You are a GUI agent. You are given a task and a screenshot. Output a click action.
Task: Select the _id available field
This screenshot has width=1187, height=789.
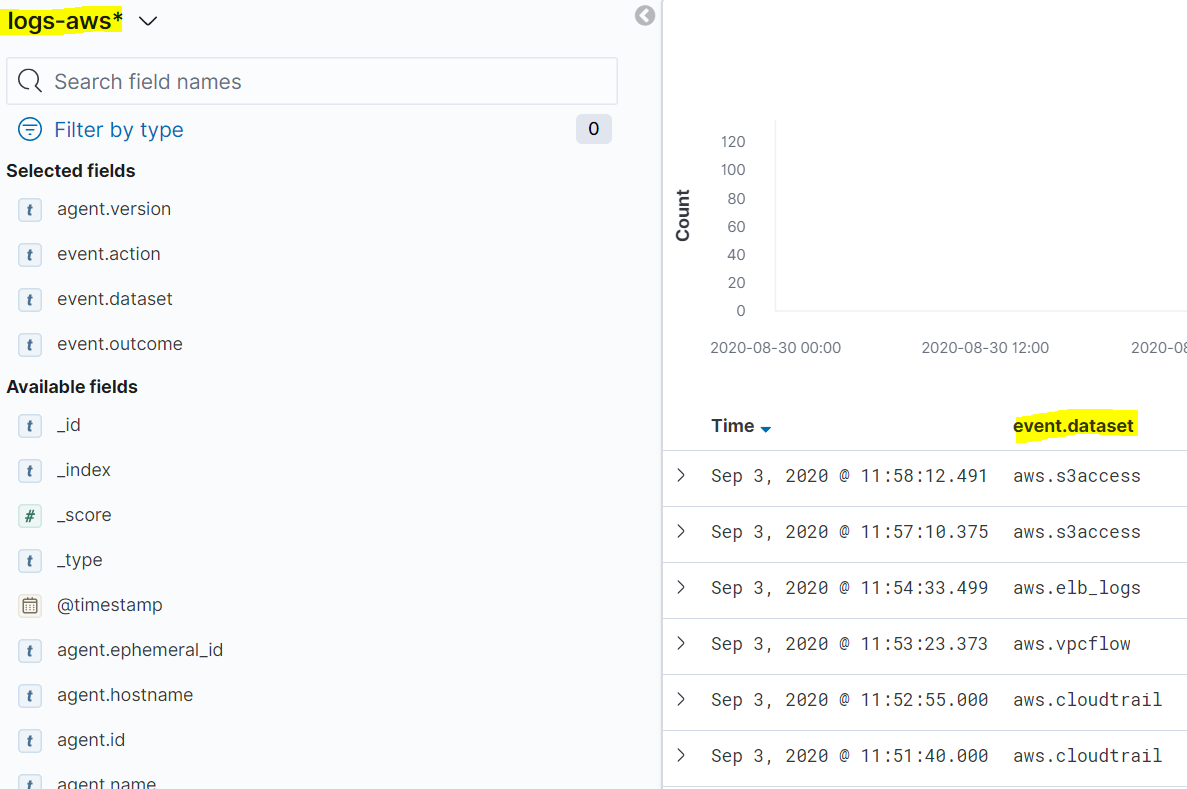pyautogui.click(x=68, y=425)
